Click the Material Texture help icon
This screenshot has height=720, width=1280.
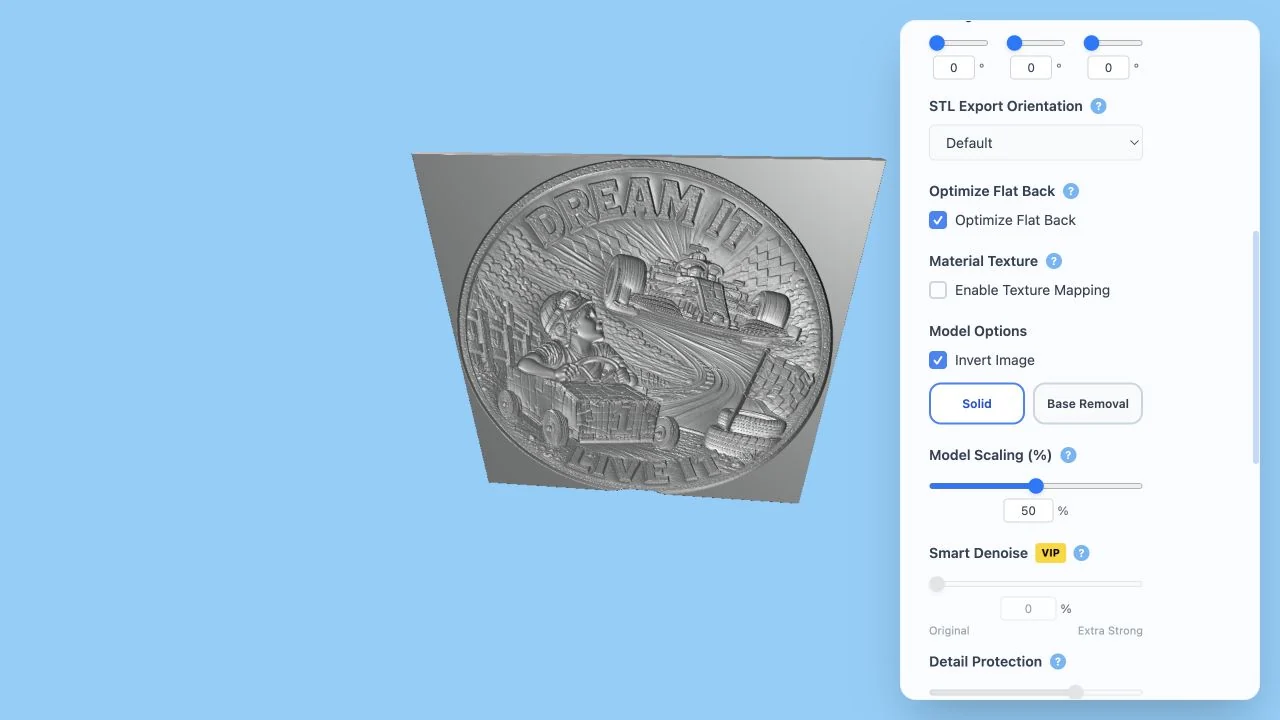click(x=1054, y=261)
